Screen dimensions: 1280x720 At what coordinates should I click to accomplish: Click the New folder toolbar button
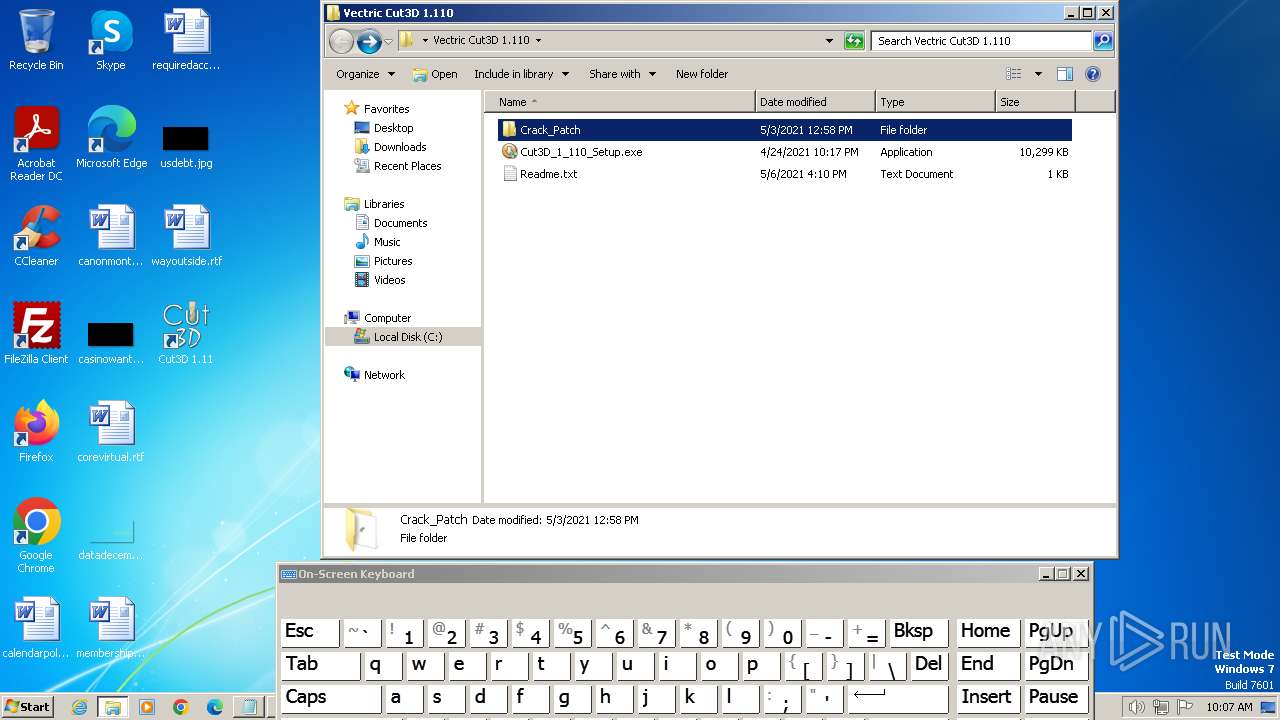[x=702, y=74]
